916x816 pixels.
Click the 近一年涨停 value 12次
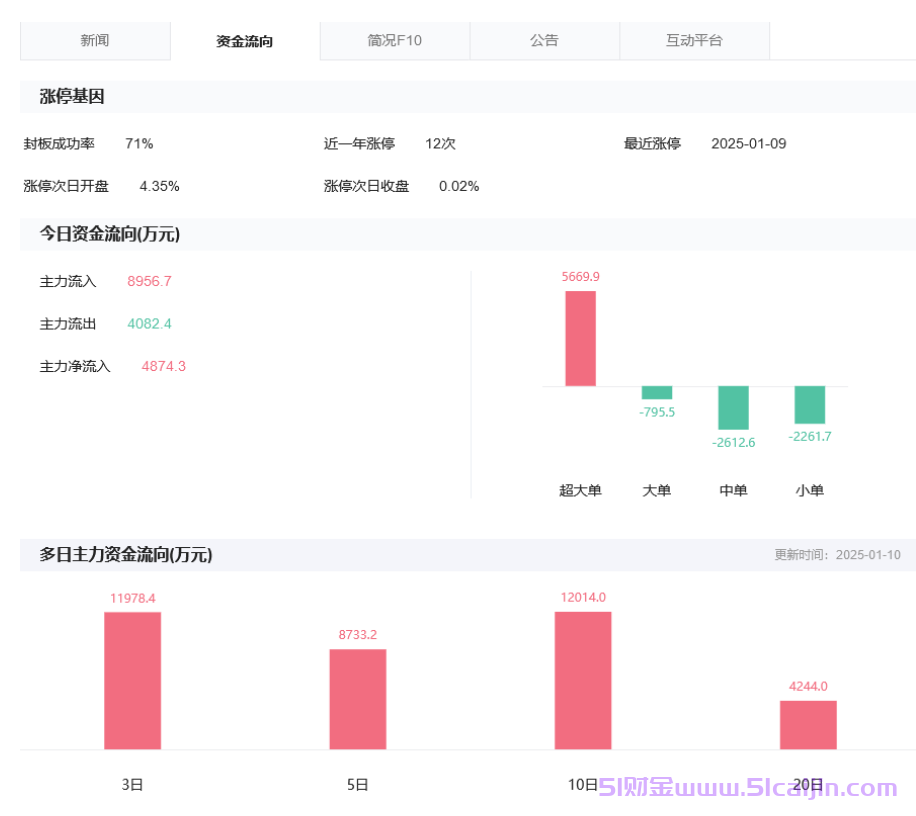click(x=440, y=144)
